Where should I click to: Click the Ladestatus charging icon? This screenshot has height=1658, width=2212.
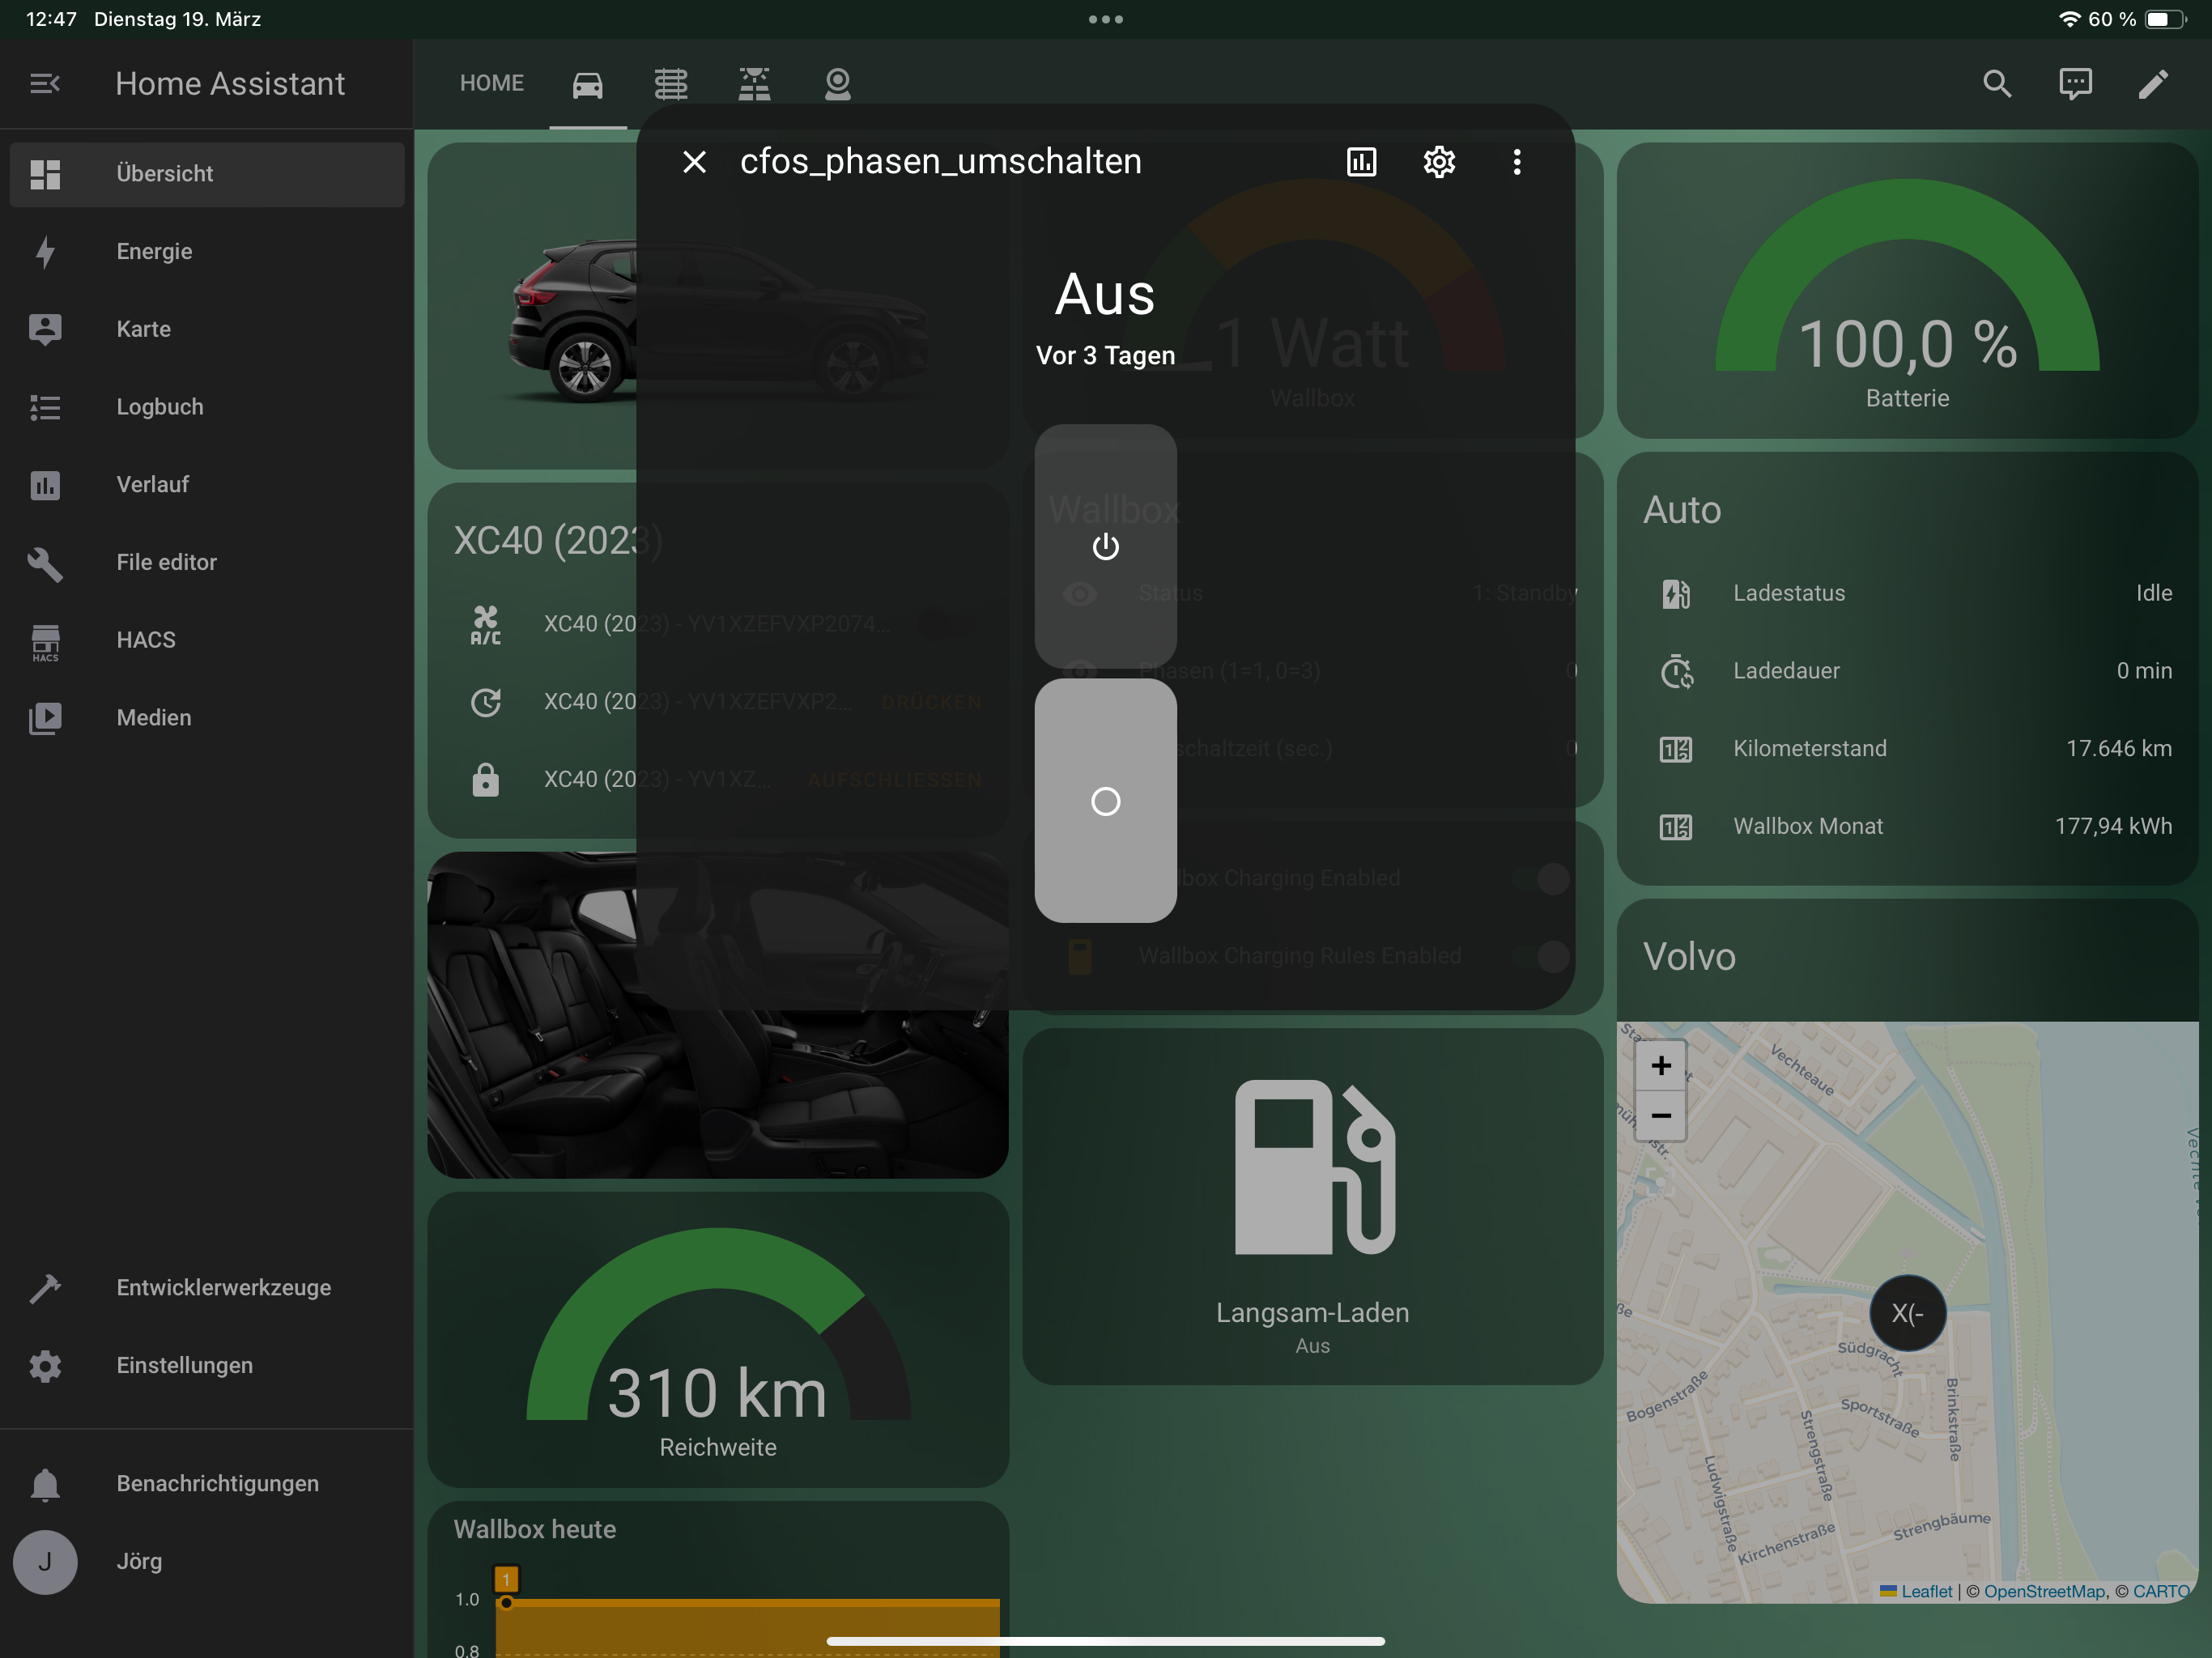click(1676, 594)
